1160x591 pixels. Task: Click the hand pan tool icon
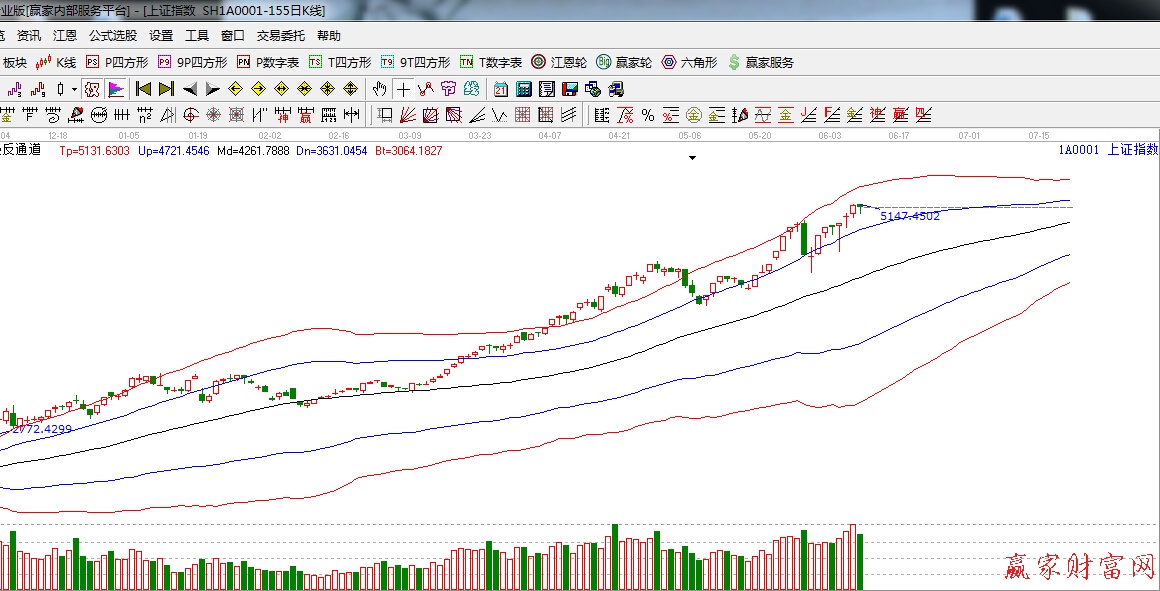pyautogui.click(x=379, y=89)
